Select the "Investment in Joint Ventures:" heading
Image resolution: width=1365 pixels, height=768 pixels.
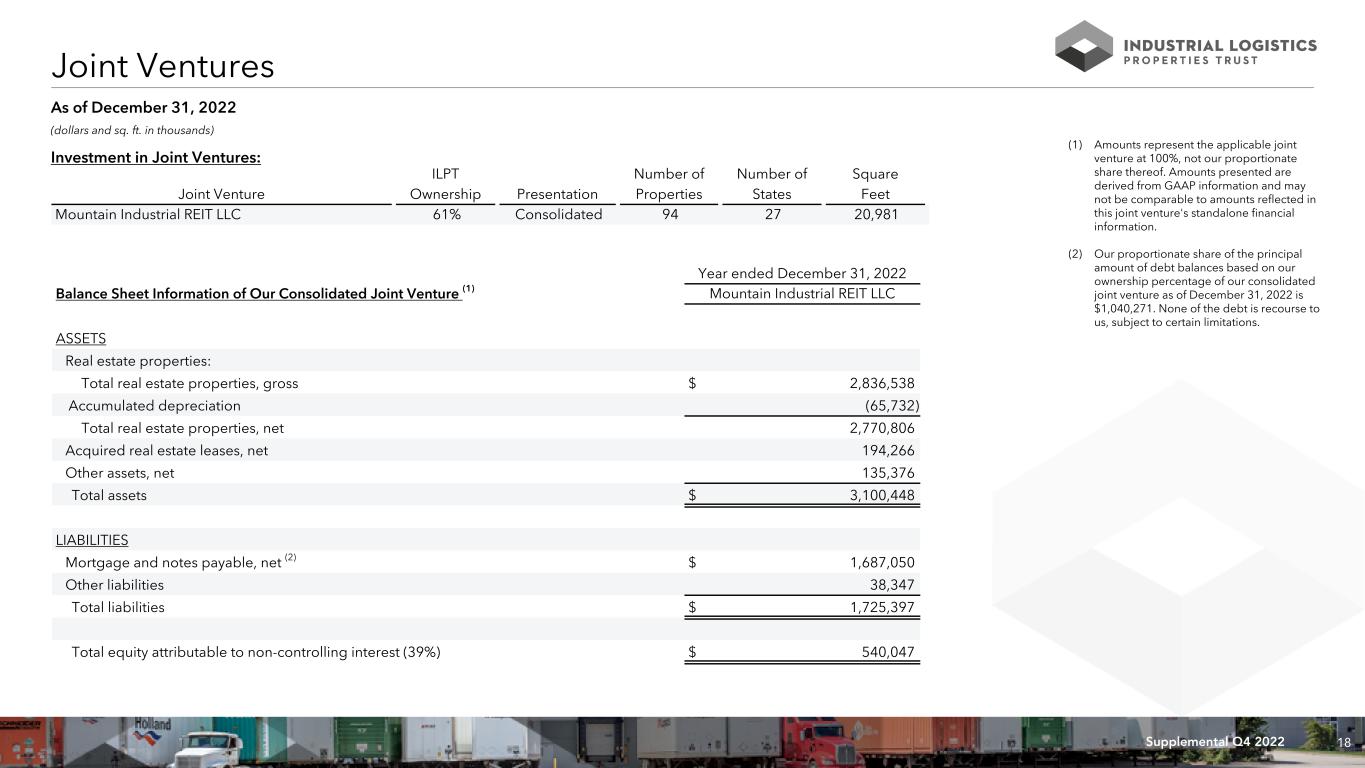(x=156, y=157)
